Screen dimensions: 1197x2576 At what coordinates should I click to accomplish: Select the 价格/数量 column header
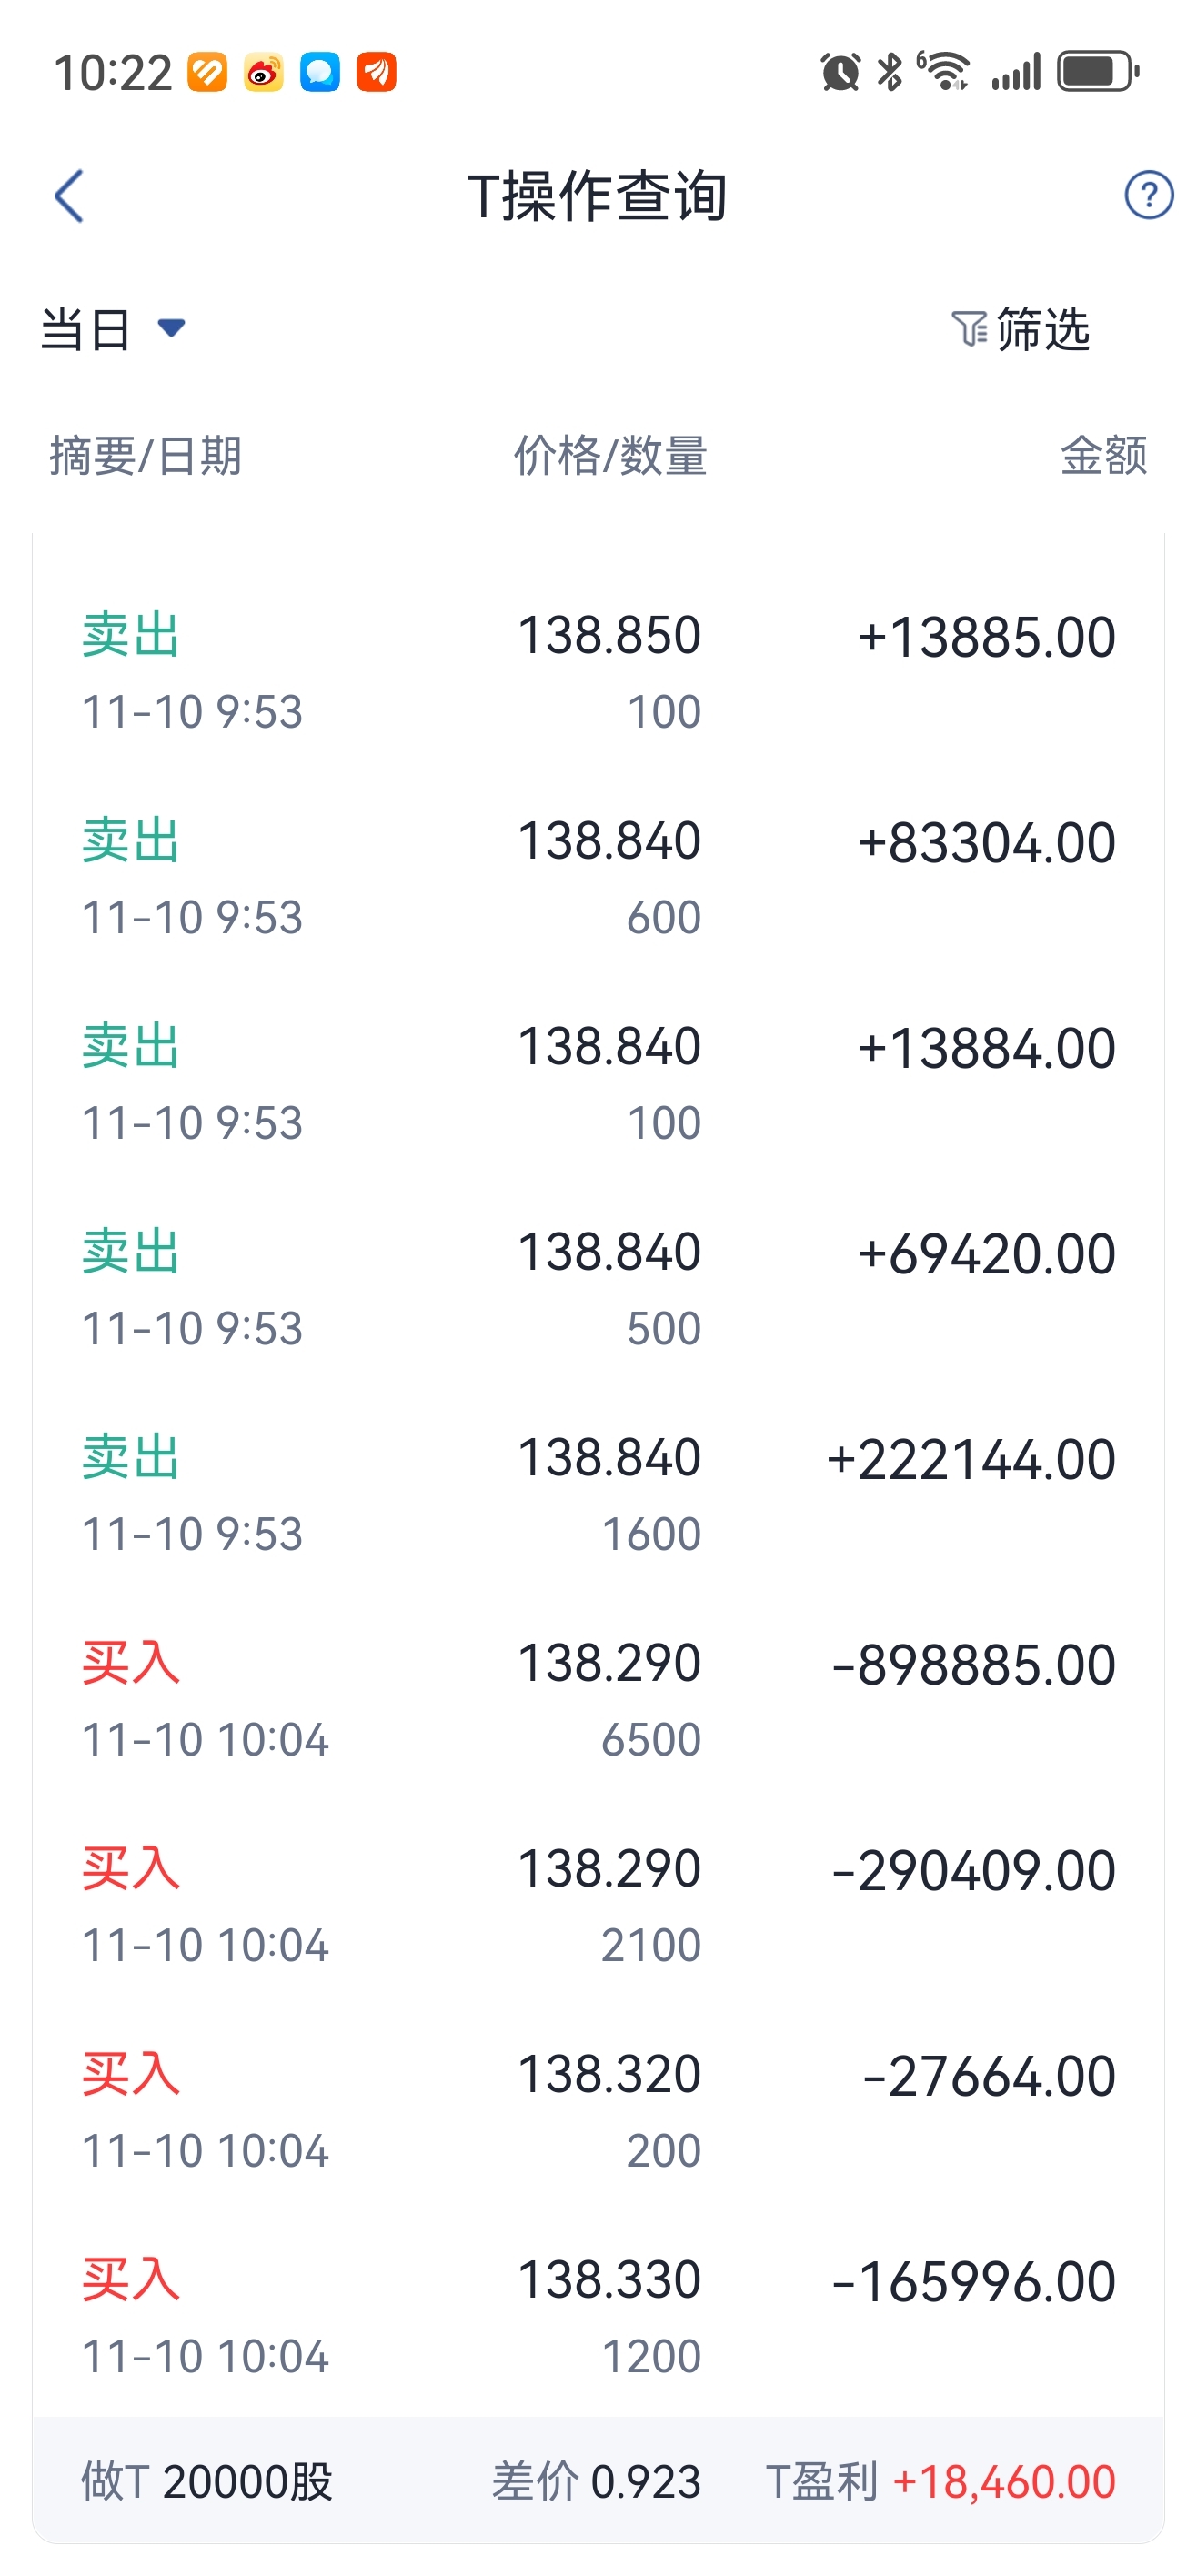[x=610, y=456]
